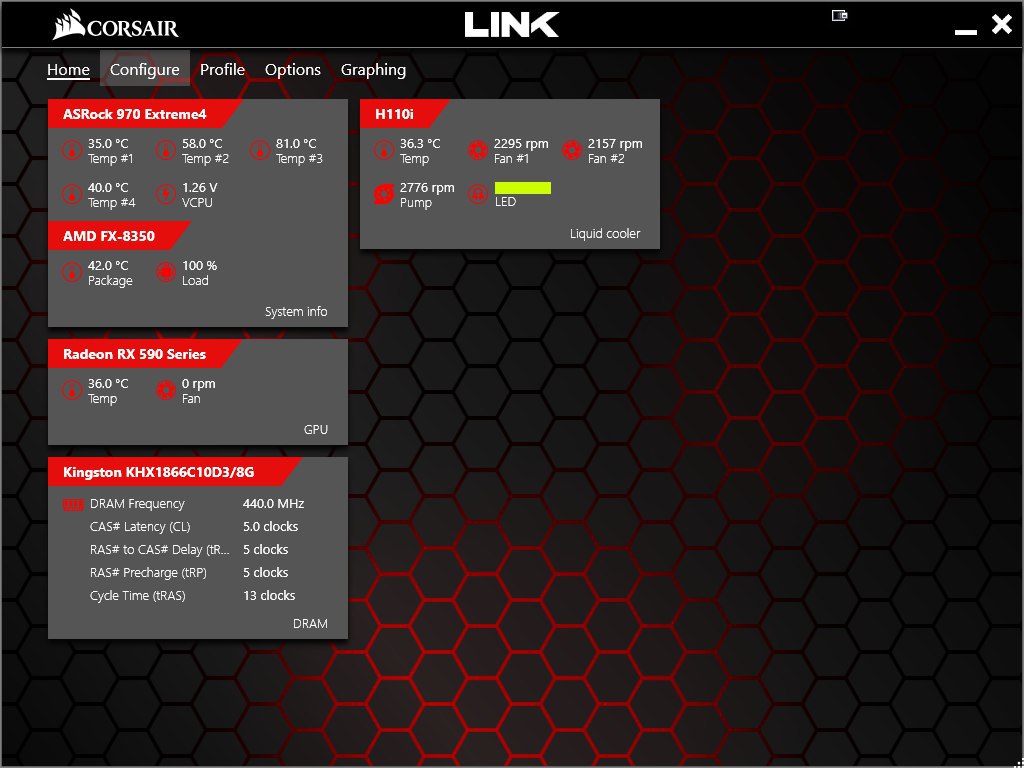Screen dimensions: 1024x768
Task: Click the Temp #3 thermometer icon
Action: 260,151
